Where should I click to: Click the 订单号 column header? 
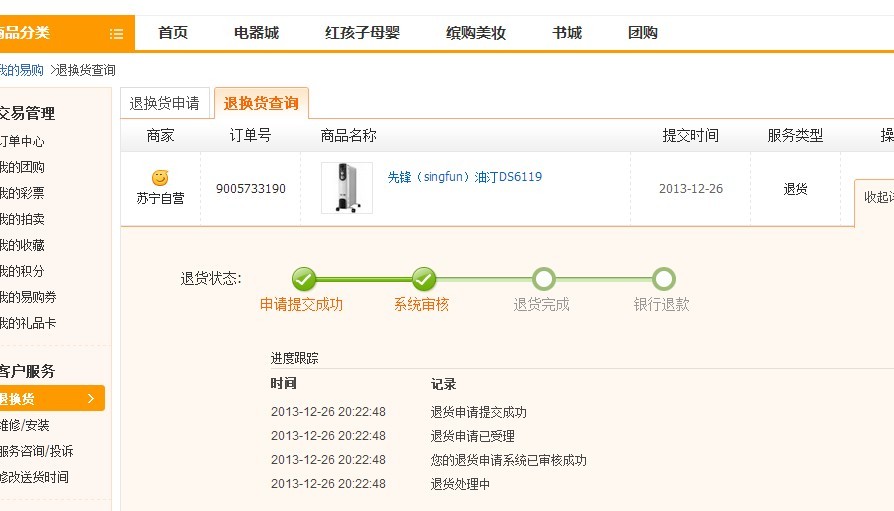coord(250,136)
